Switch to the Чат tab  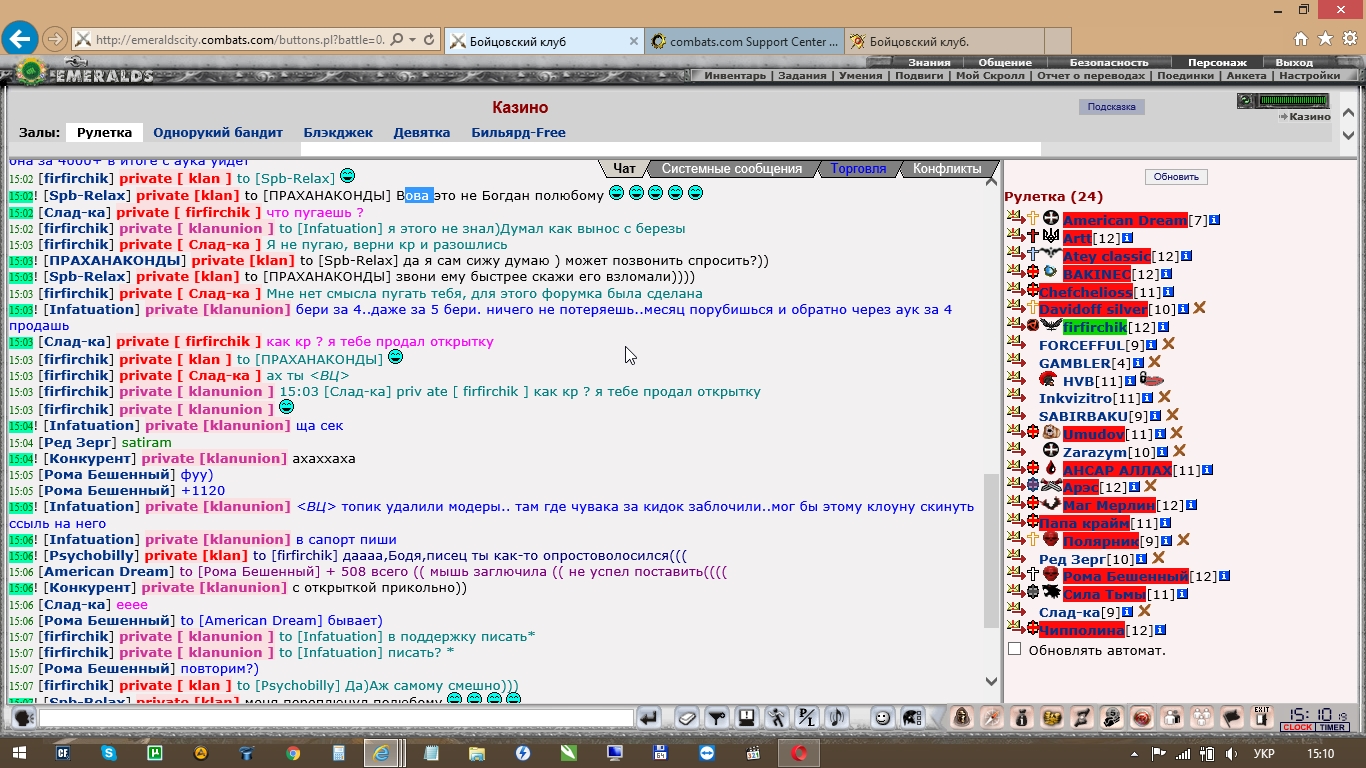click(x=624, y=169)
